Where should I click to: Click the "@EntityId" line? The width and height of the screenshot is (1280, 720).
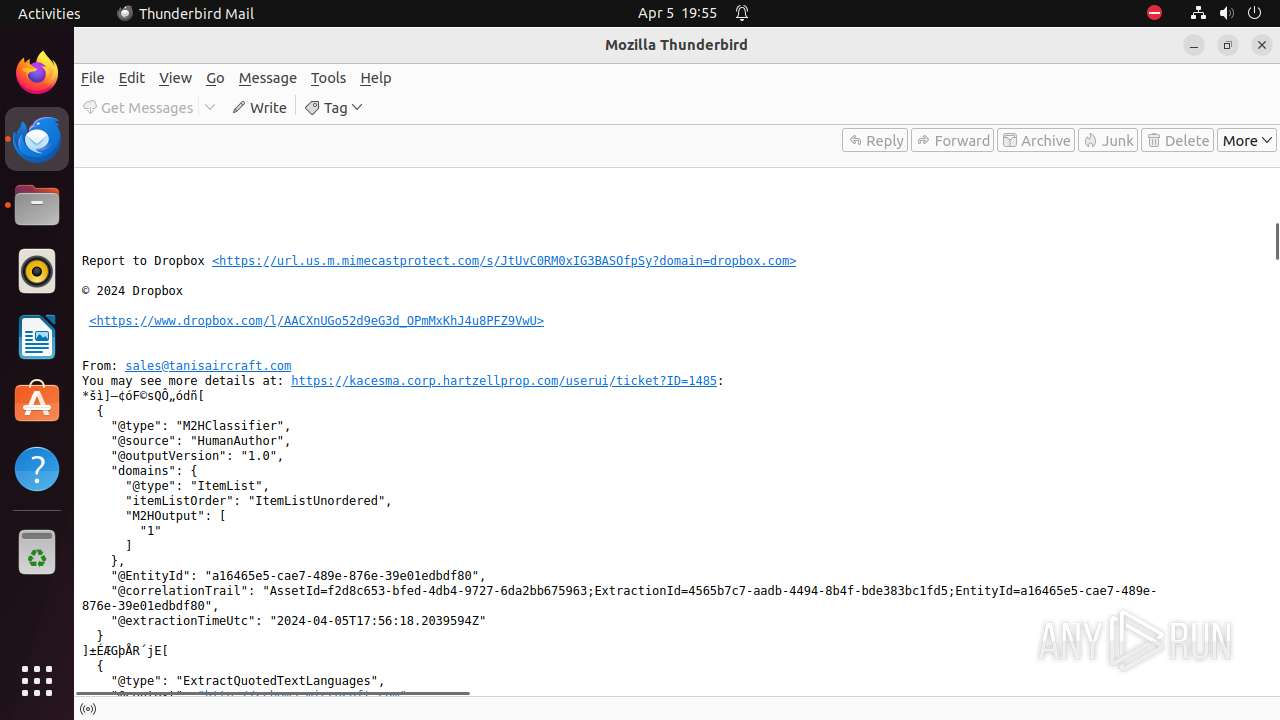298,576
